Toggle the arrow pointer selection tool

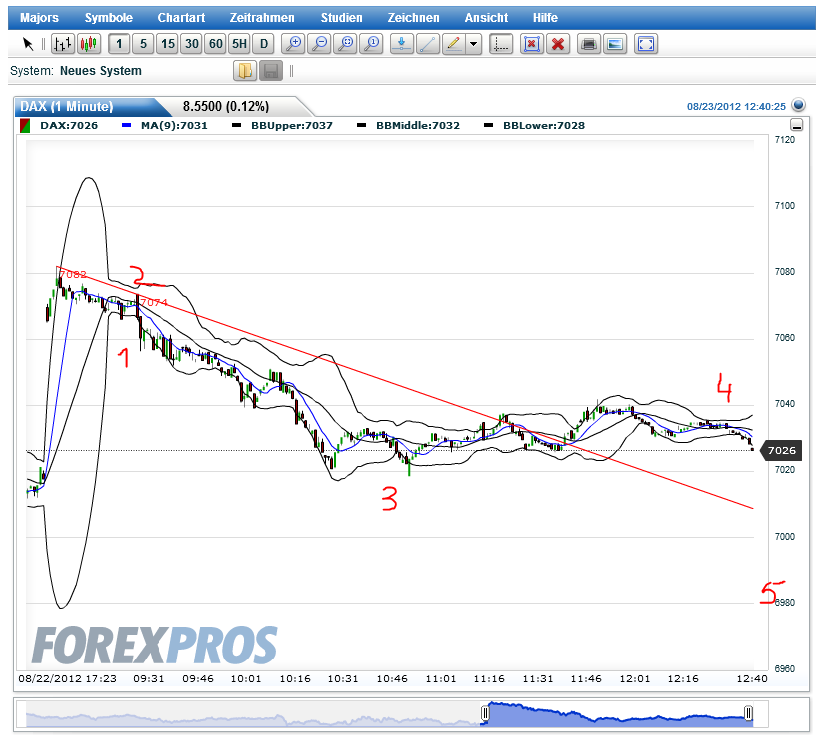28,44
